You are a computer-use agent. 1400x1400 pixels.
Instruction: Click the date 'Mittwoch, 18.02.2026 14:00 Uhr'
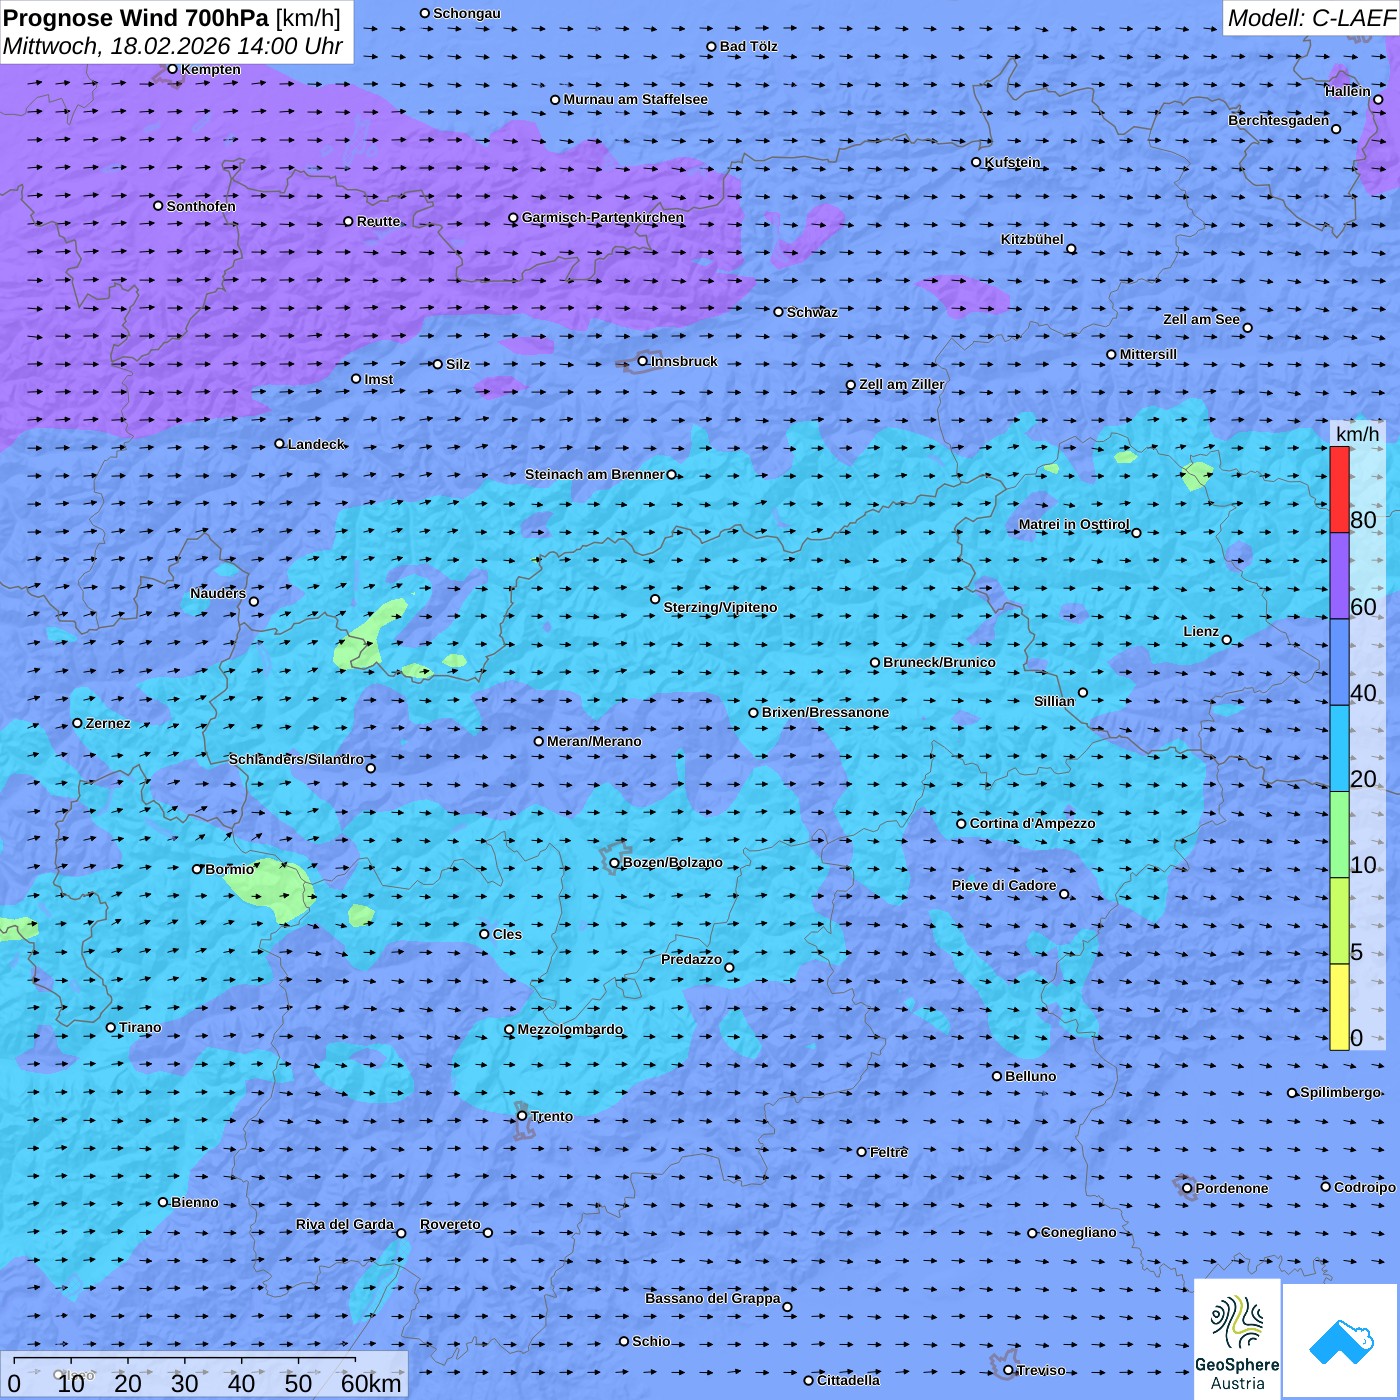(x=173, y=47)
